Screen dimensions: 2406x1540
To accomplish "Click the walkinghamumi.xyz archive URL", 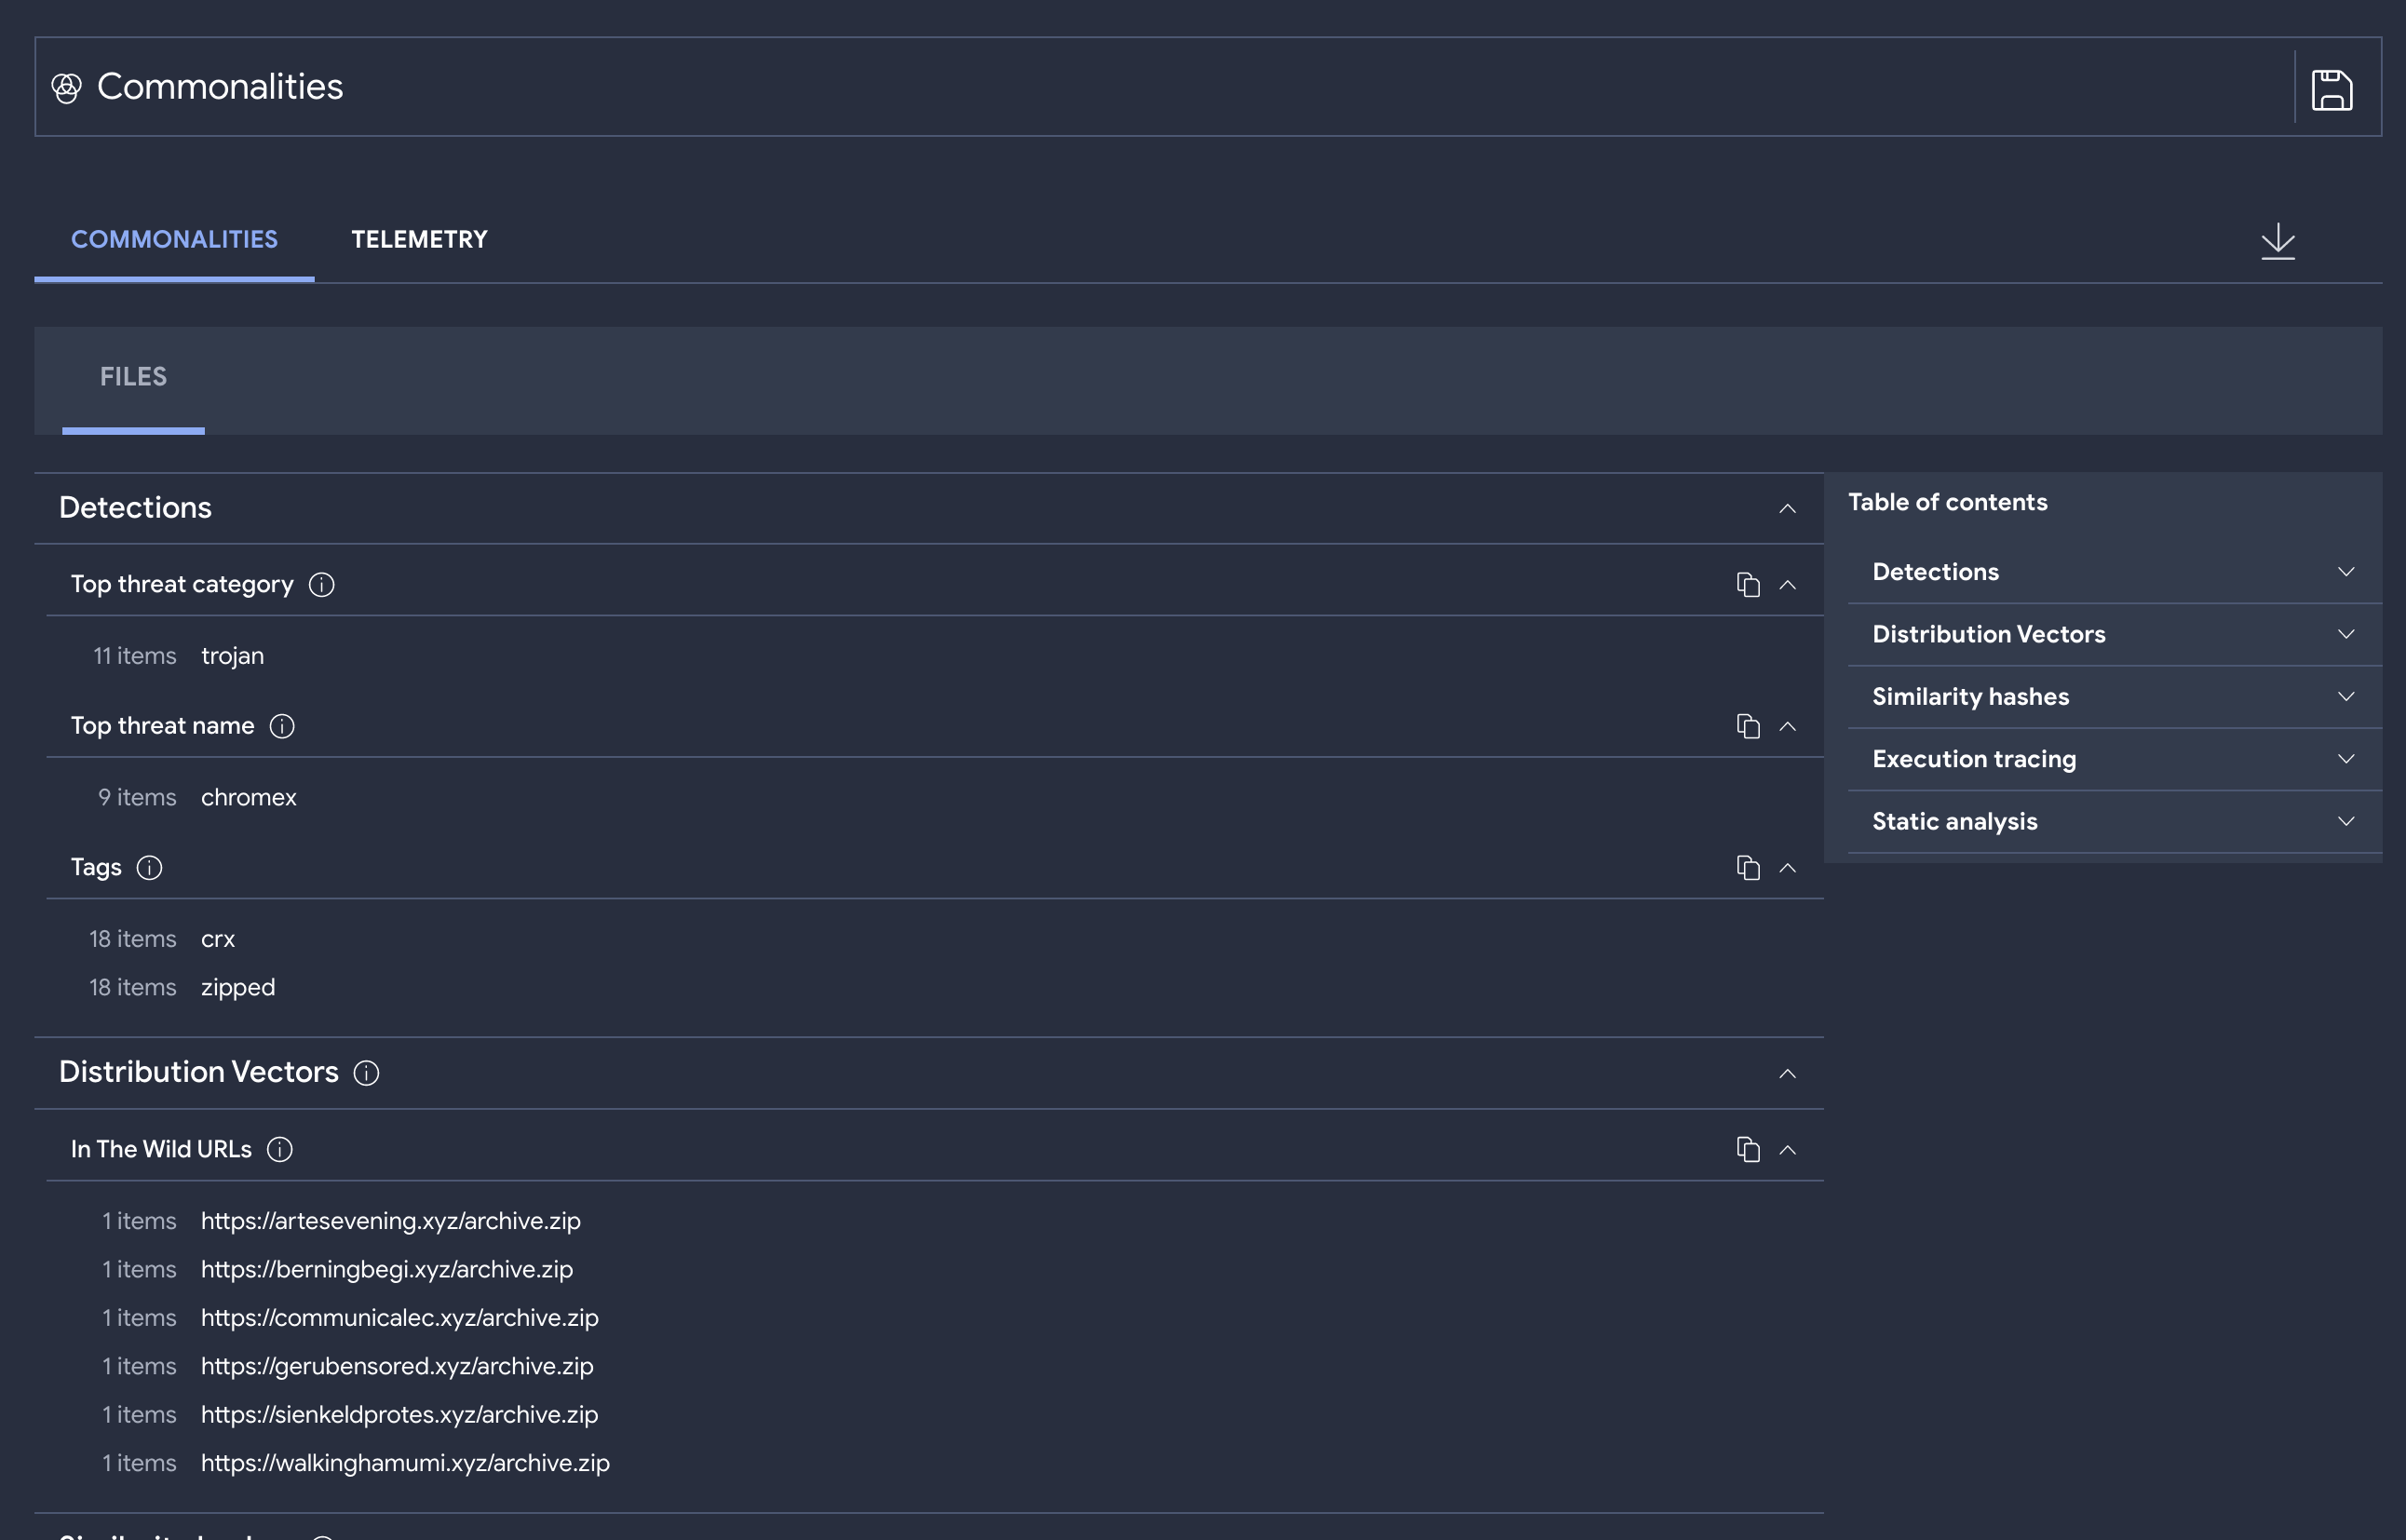I will pyautogui.click(x=405, y=1463).
